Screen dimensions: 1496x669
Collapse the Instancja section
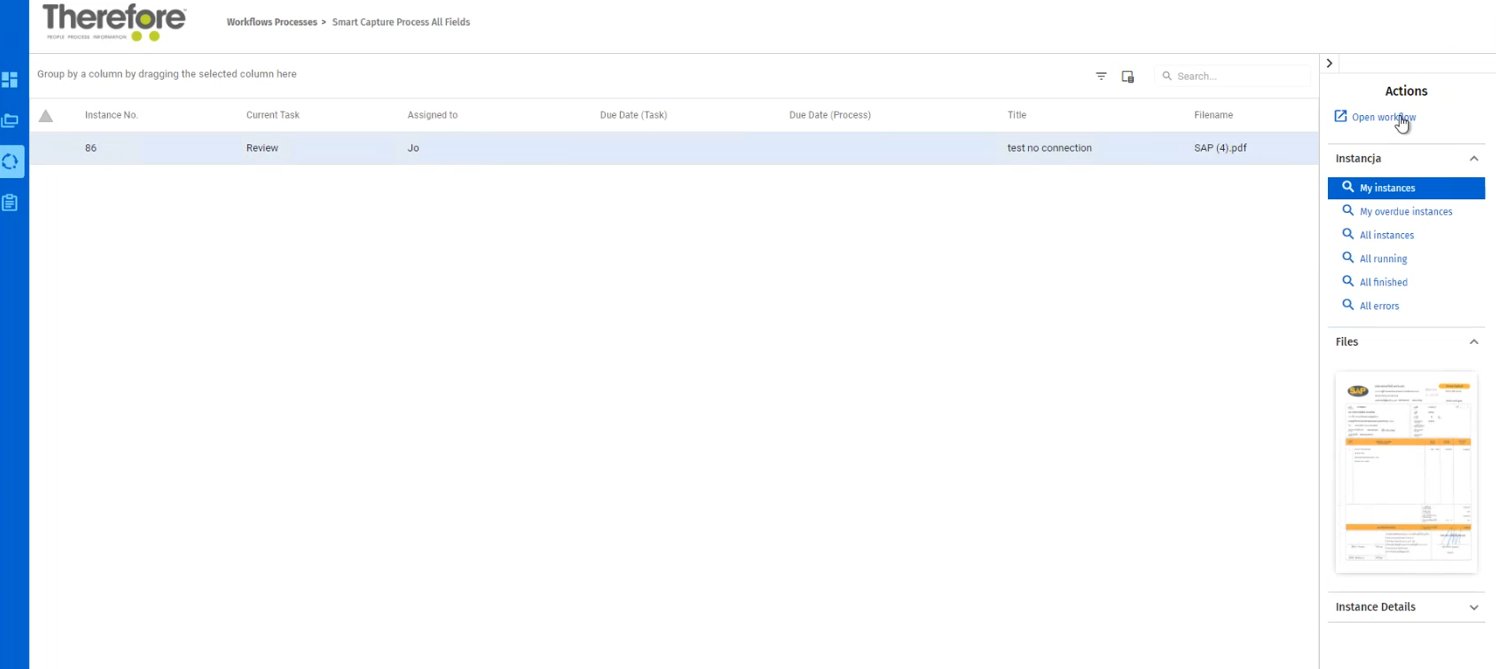click(x=1473, y=159)
